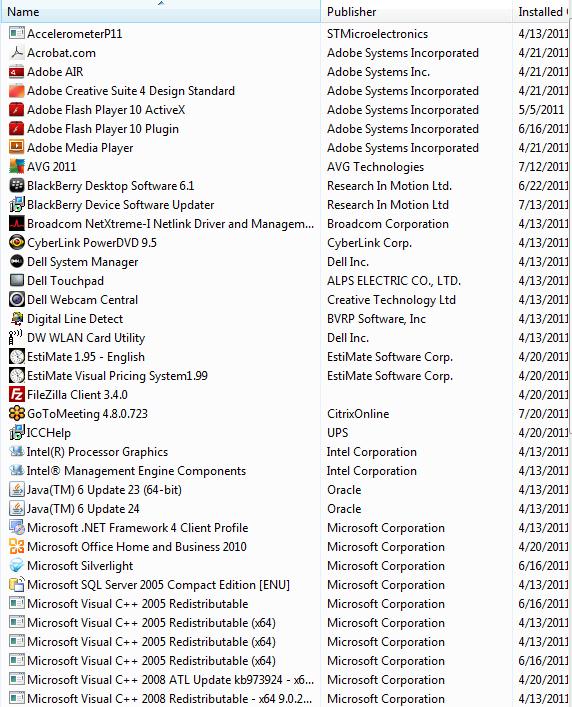The height and width of the screenshot is (707, 572).
Task: Click the Digital Line Detect icon
Action: coord(17,318)
